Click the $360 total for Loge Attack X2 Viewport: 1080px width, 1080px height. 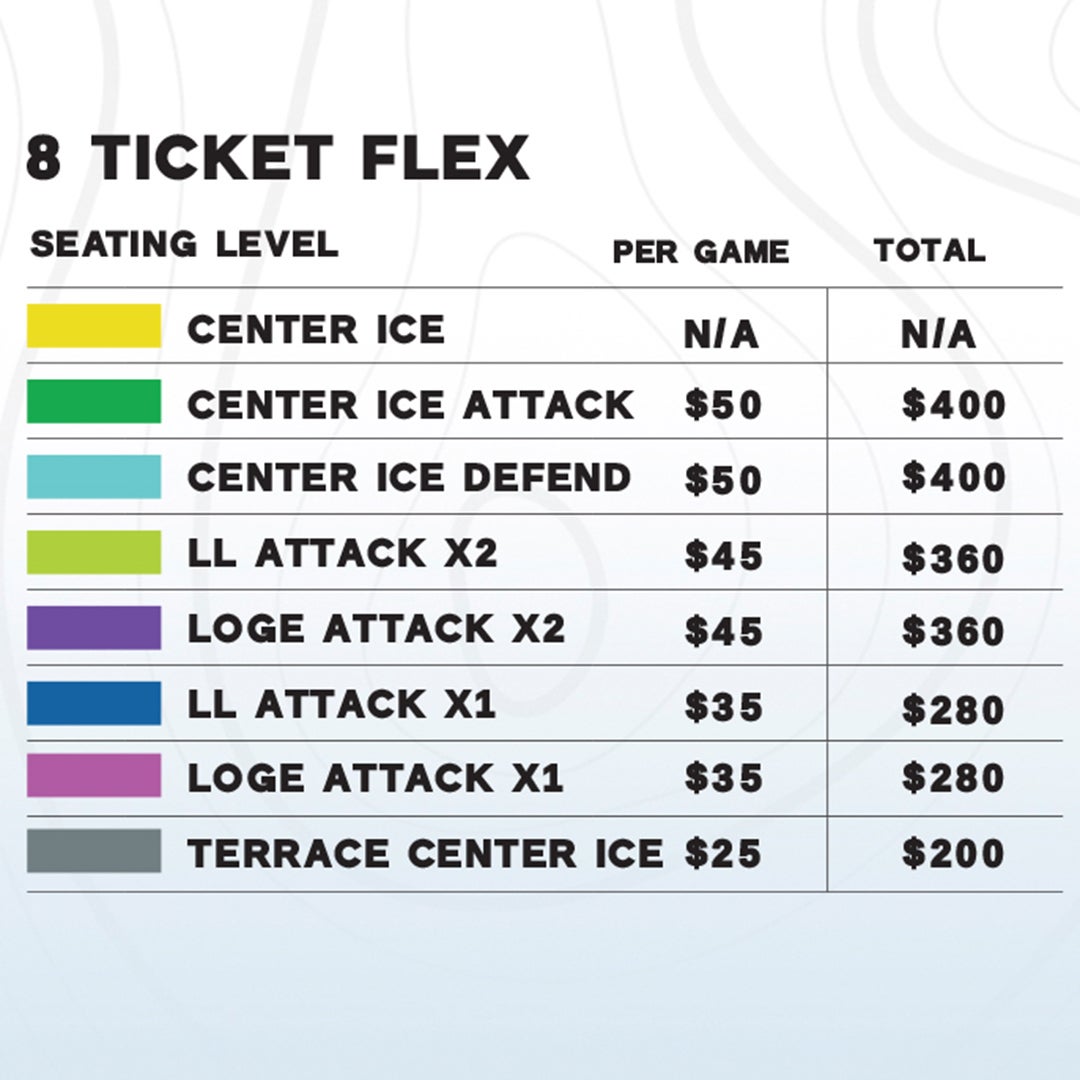pyautogui.click(x=953, y=631)
